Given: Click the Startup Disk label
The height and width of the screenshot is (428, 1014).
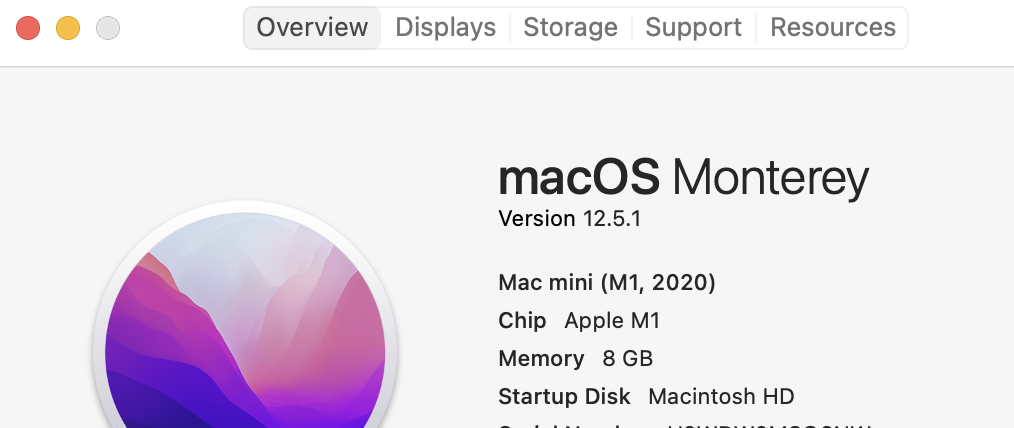Looking at the screenshot, I should point(565,396).
